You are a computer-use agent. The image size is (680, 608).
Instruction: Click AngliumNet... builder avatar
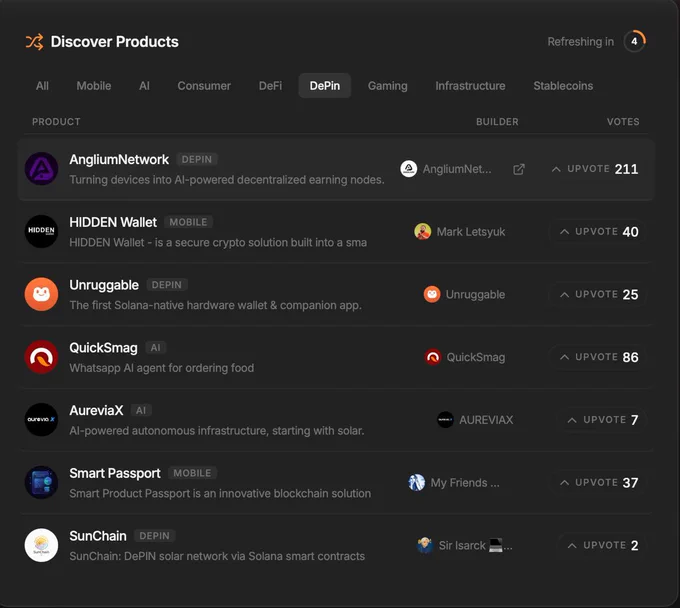[x=409, y=169]
